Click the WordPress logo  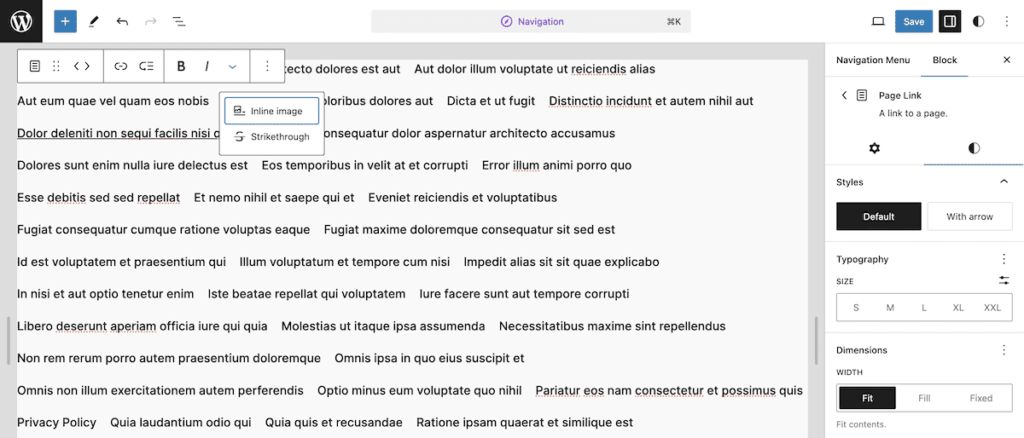21,21
